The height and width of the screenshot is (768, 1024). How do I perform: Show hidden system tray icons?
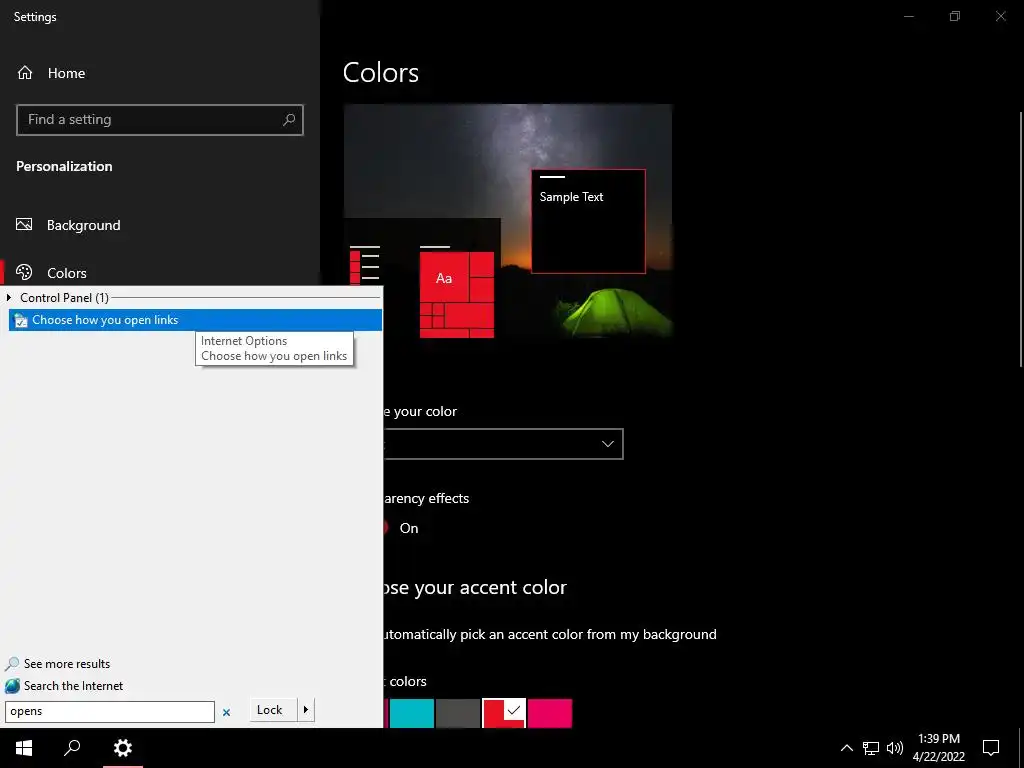tap(846, 748)
